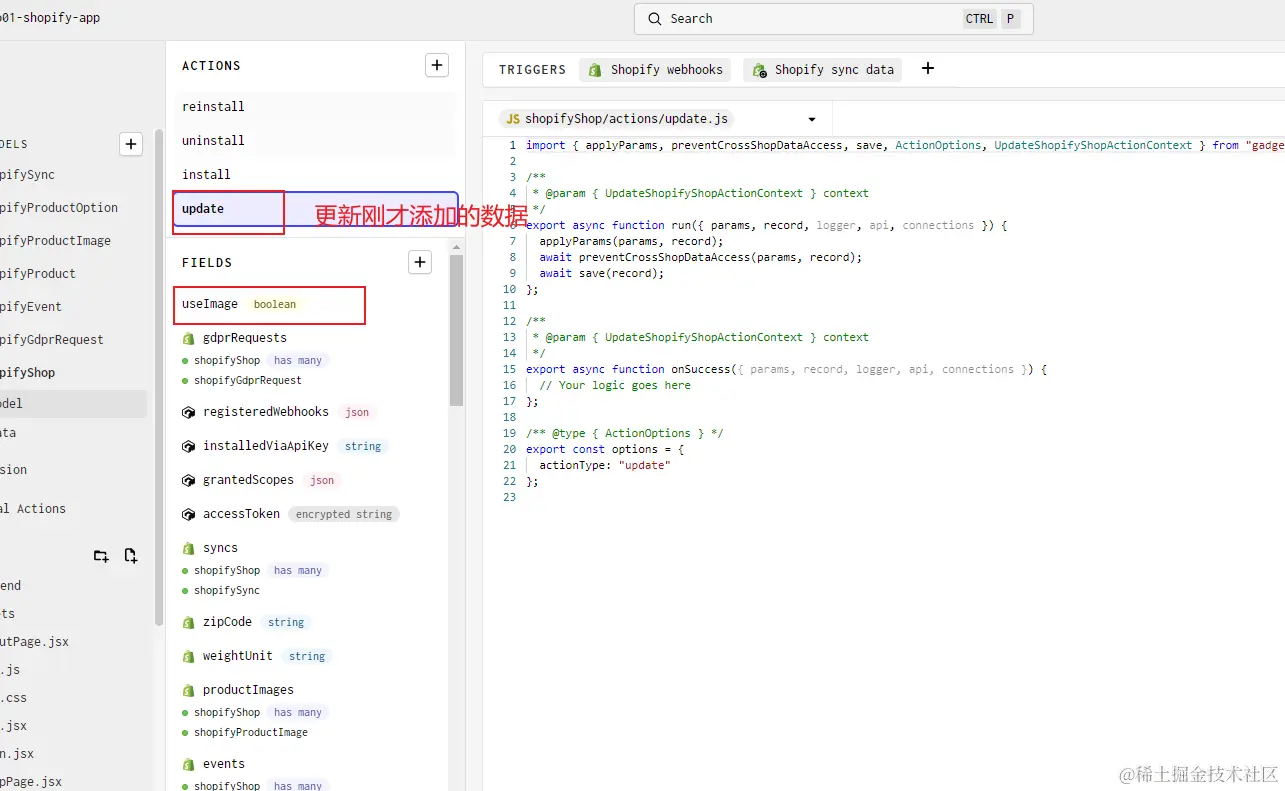Select the reinstall action
The image size is (1285, 791).
click(x=314, y=107)
